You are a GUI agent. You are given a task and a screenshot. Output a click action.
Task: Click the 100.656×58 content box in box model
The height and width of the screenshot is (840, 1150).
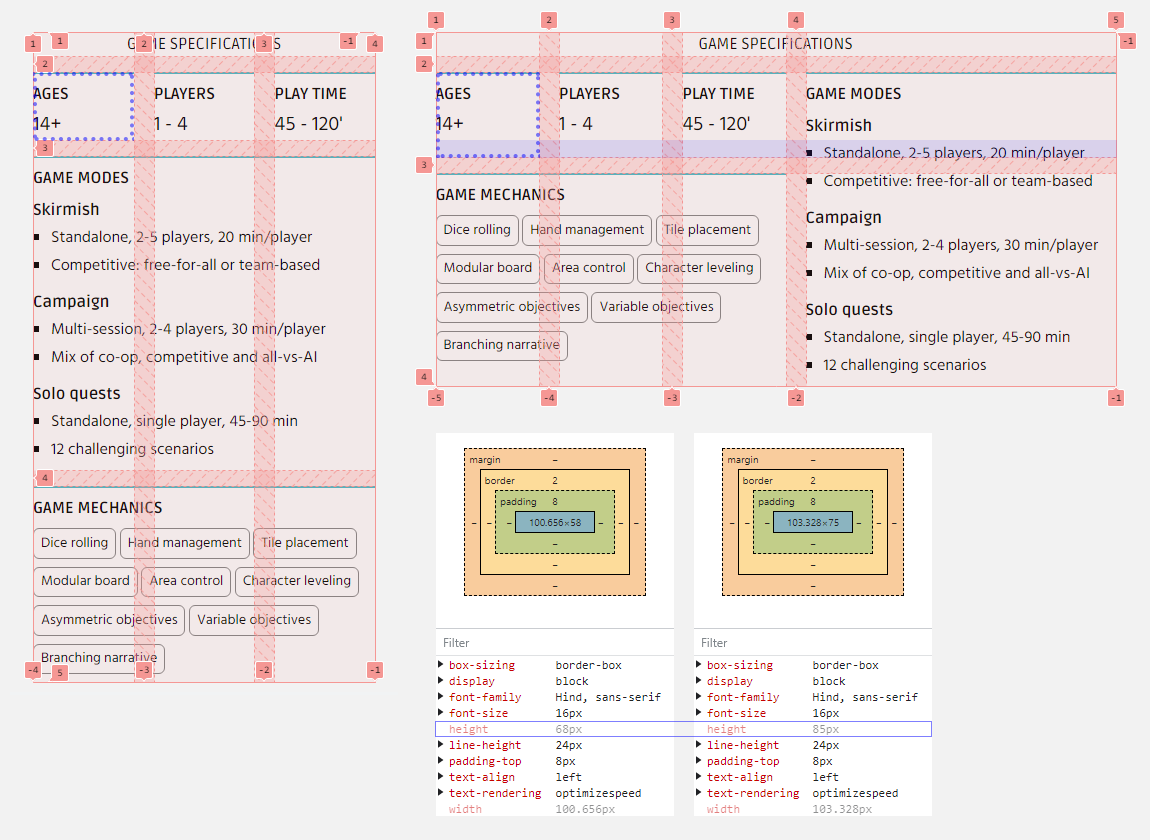555,521
